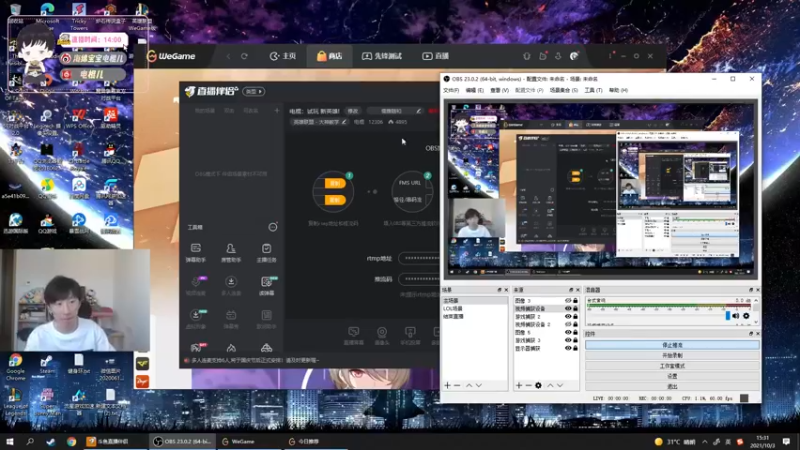Select the first scene in OBS scenes list
The width and height of the screenshot is (800, 450).
point(475,301)
